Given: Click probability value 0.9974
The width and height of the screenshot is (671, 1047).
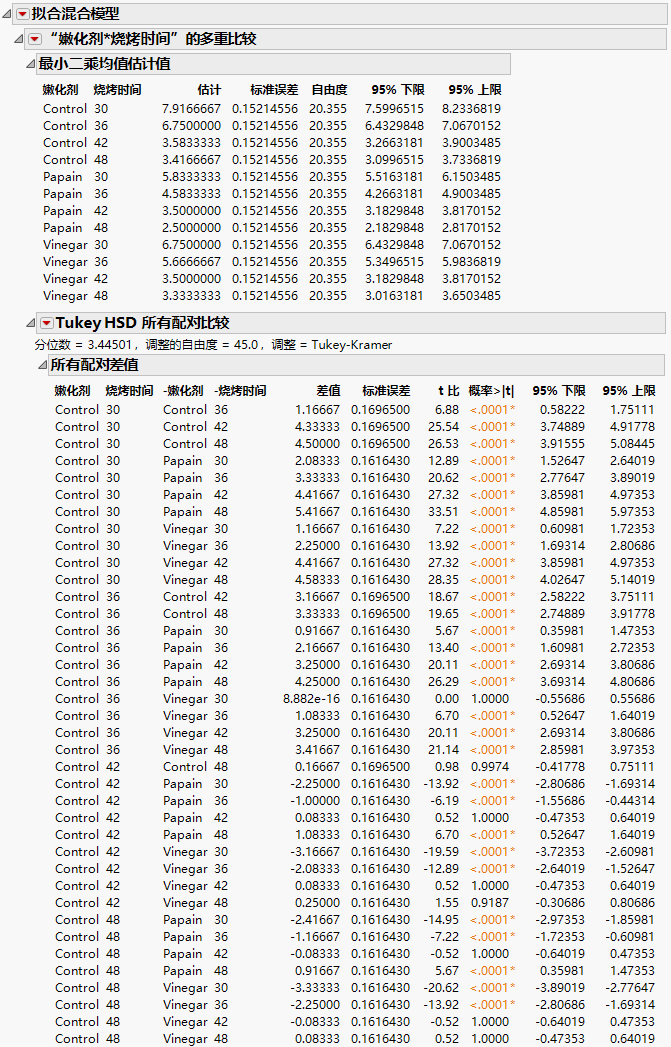Looking at the screenshot, I should pos(489,767).
